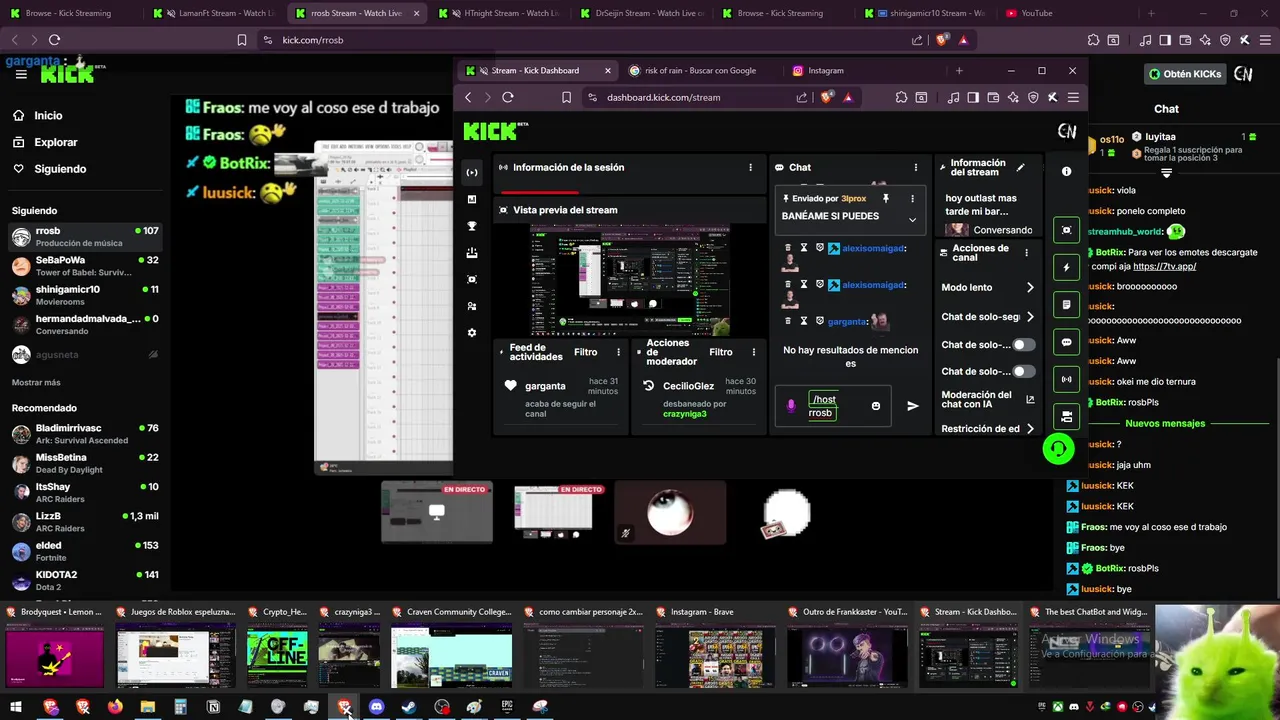
Task: Click the pin icon on the pinned message
Action: pos(885,198)
